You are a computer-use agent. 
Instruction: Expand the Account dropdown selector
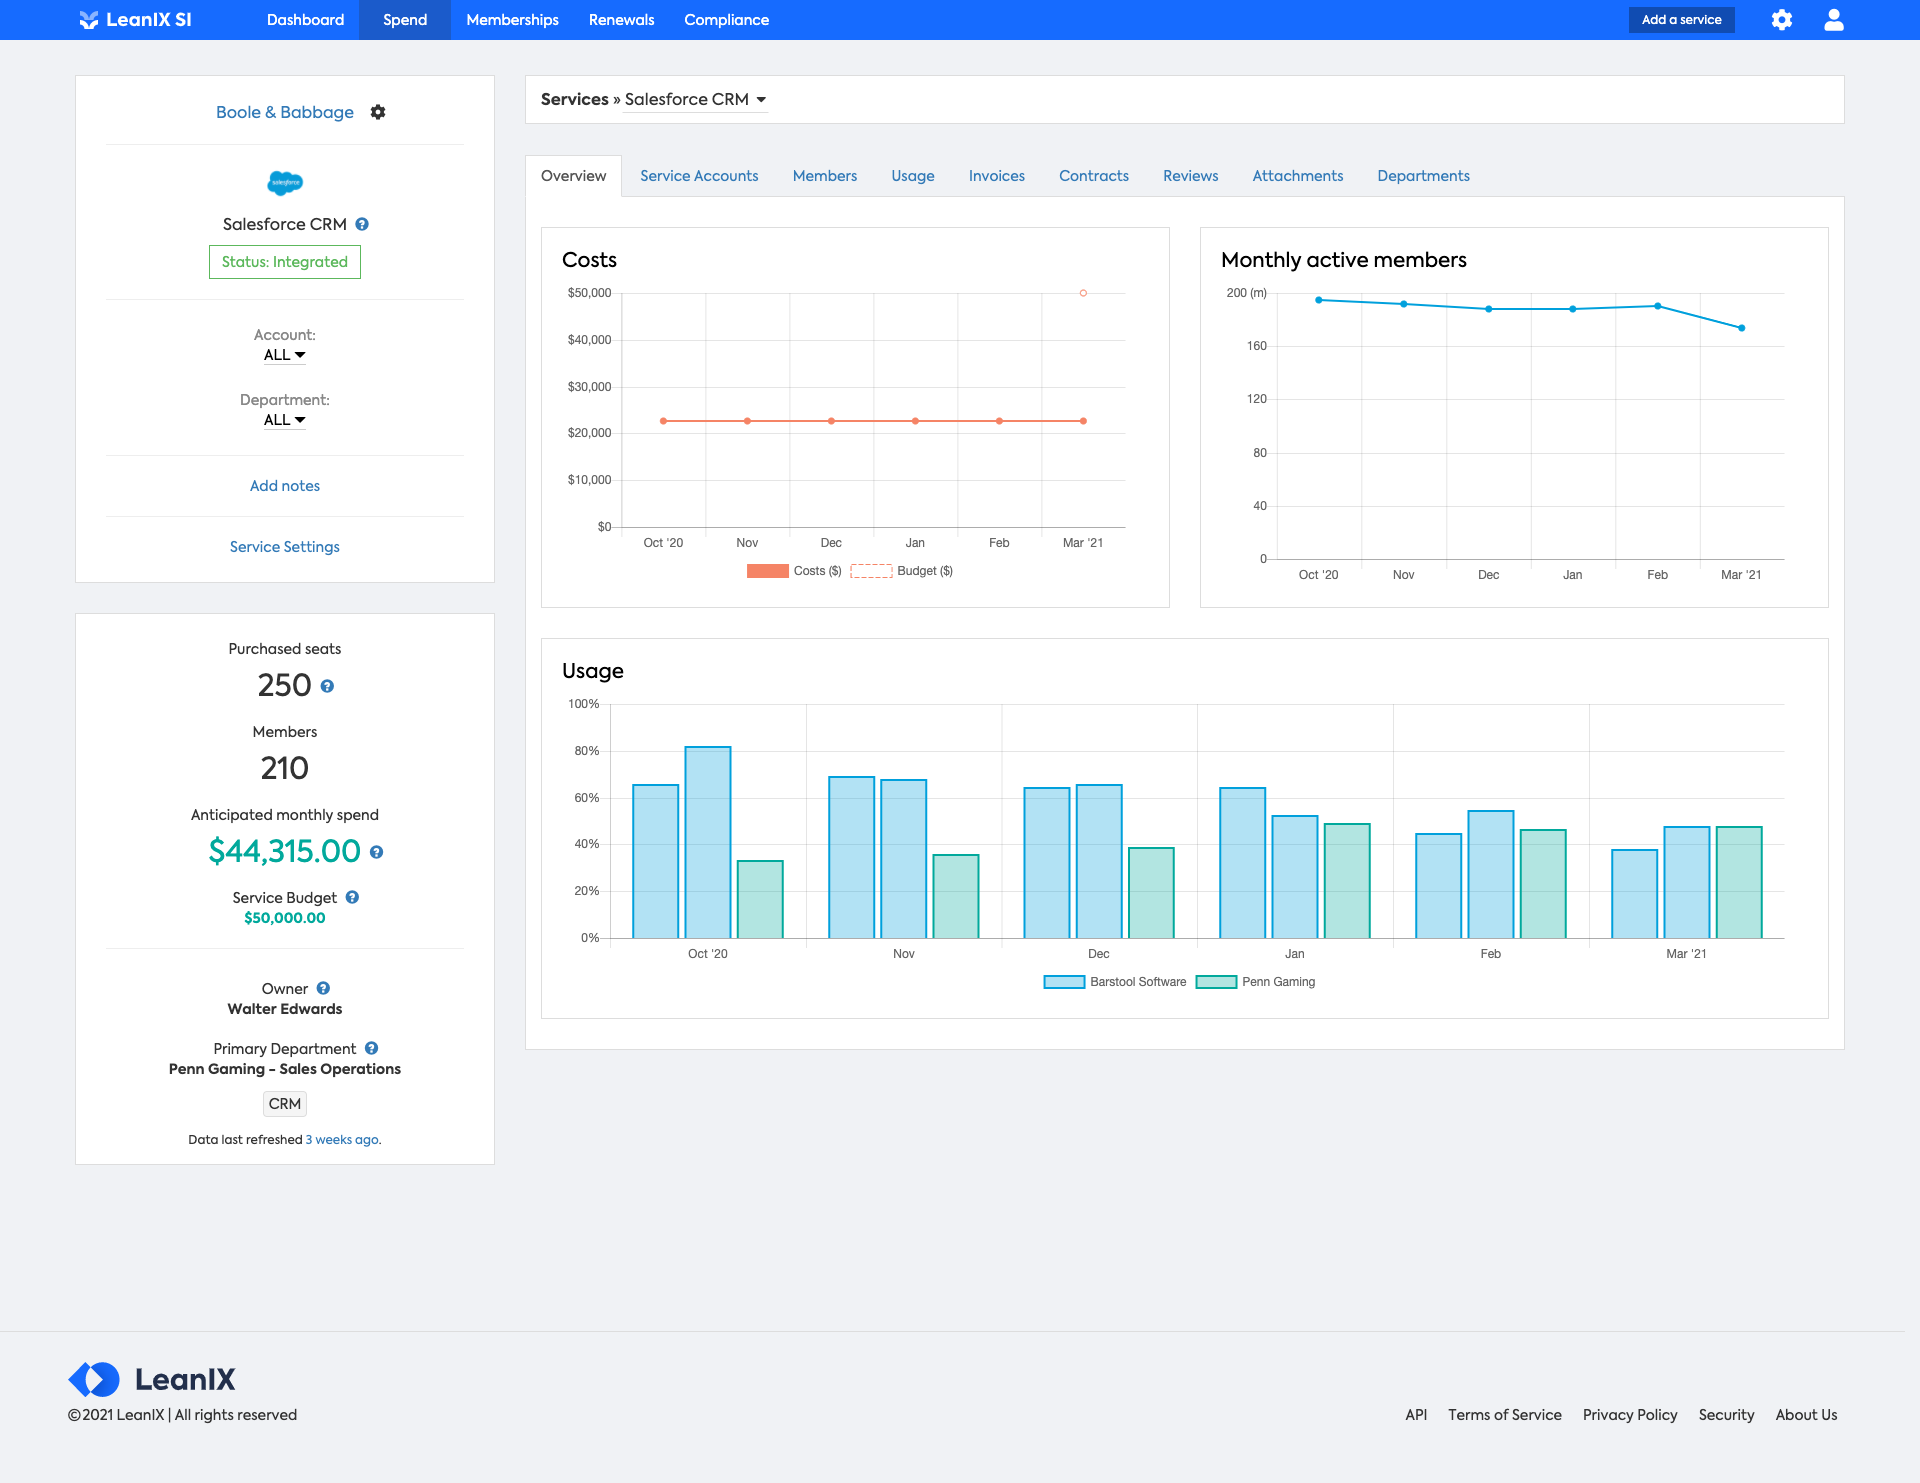[285, 354]
